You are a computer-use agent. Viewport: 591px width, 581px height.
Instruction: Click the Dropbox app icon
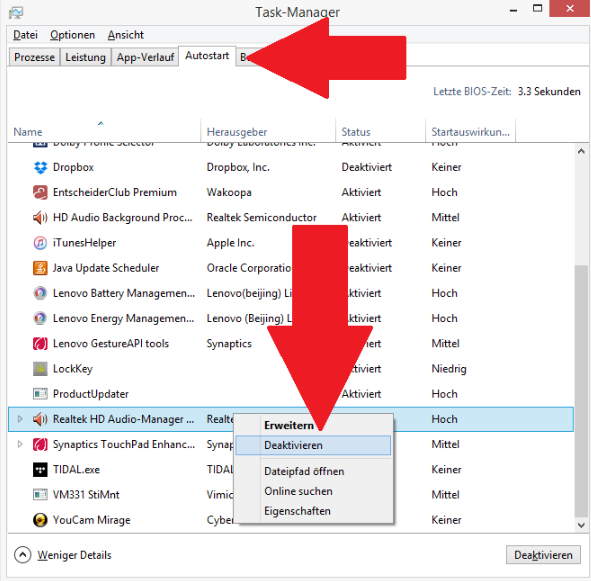click(x=40, y=167)
